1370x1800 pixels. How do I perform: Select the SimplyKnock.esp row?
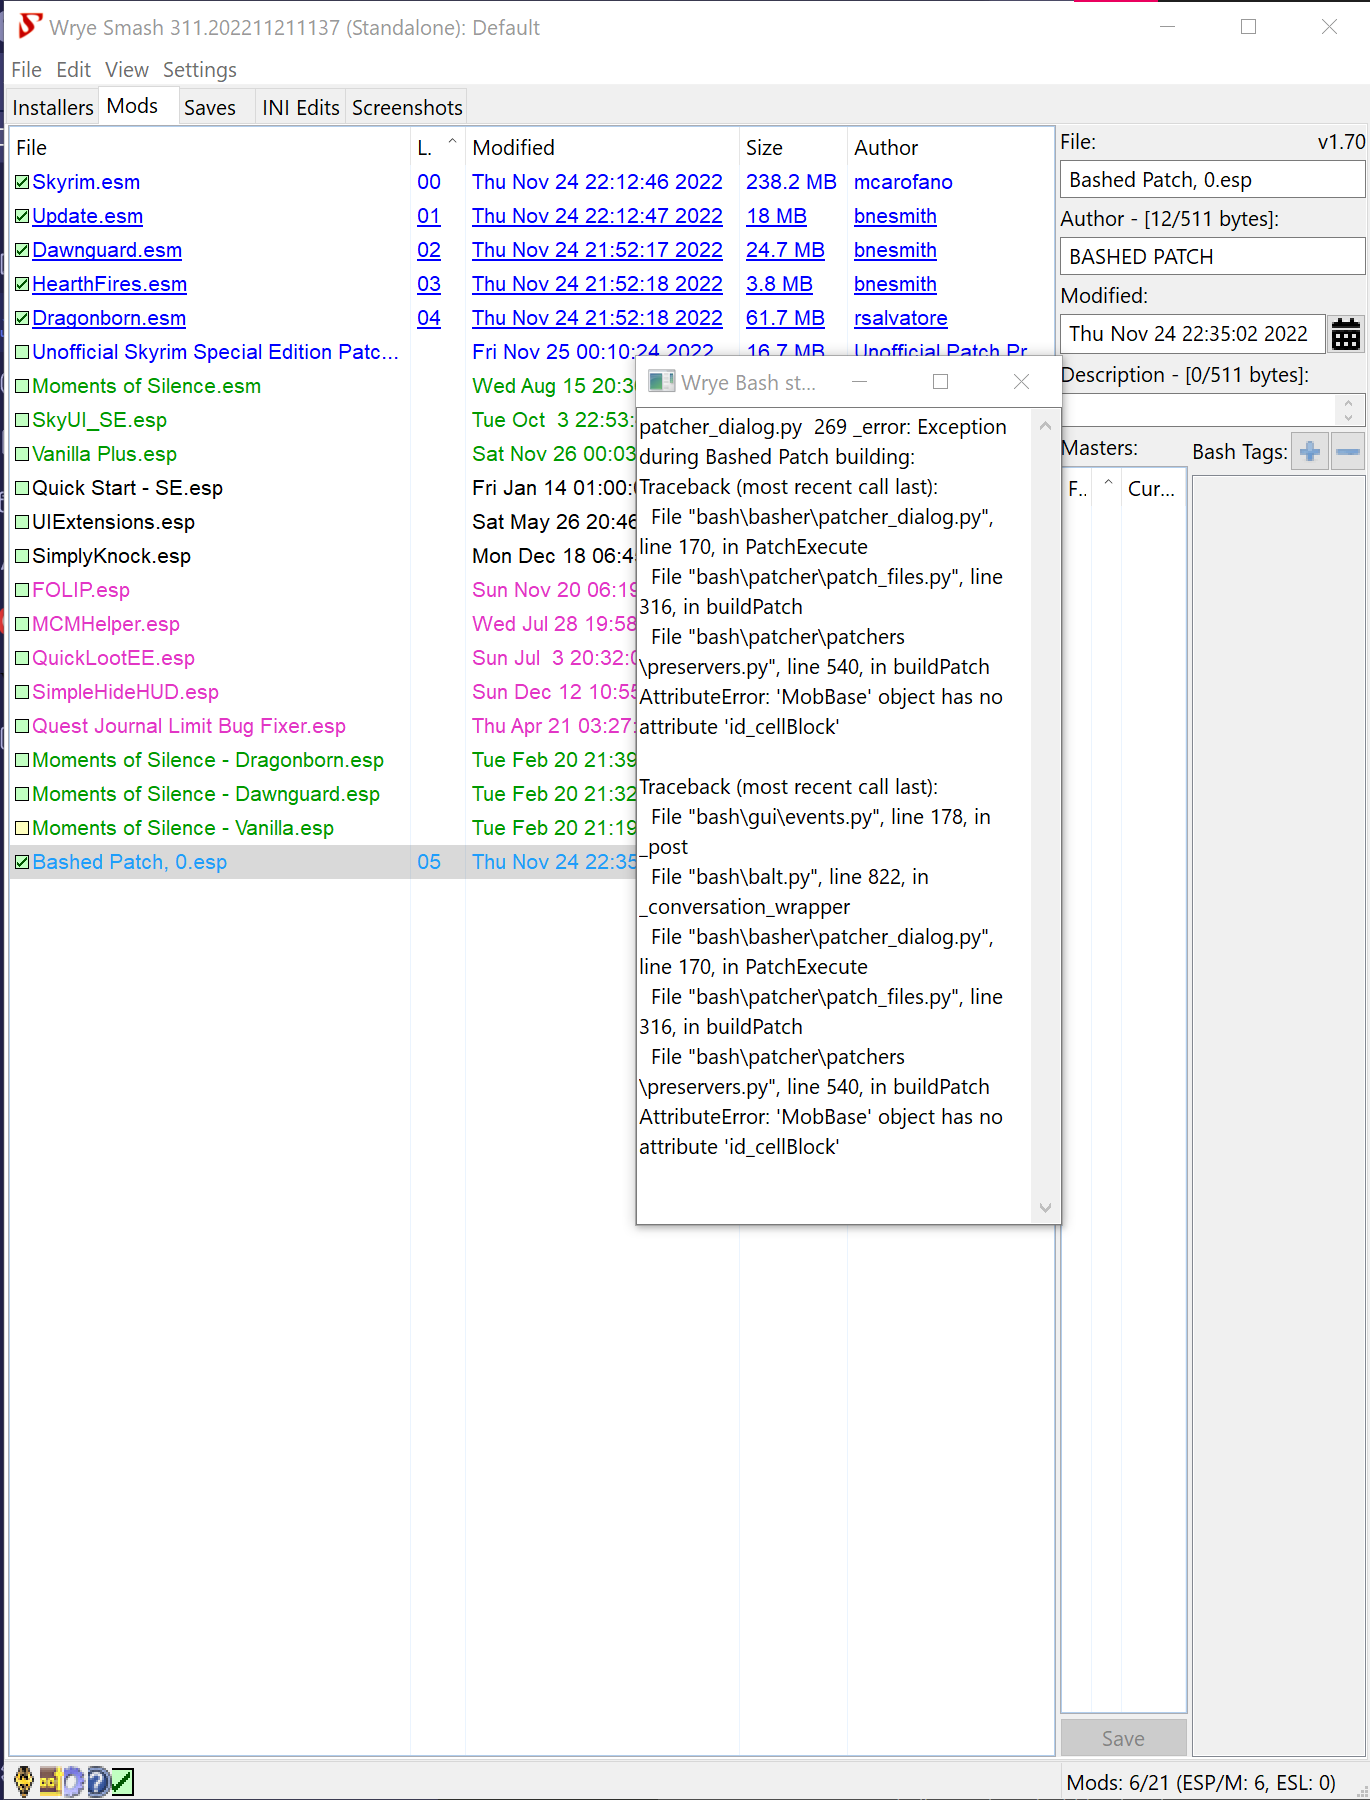[111, 556]
